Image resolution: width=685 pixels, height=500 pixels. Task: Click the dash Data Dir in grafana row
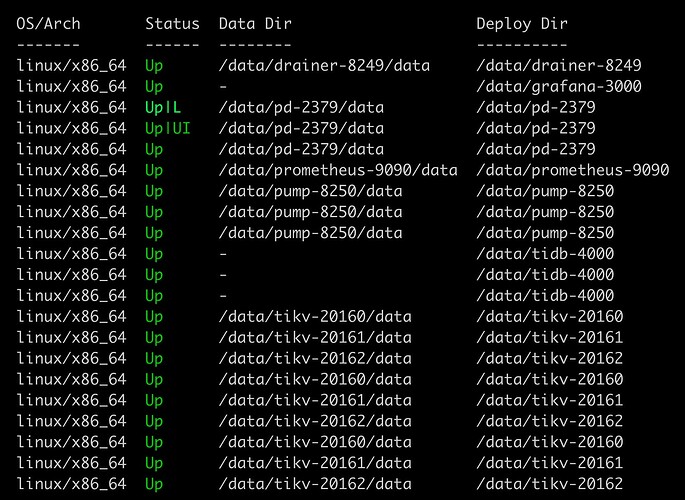[223, 86]
